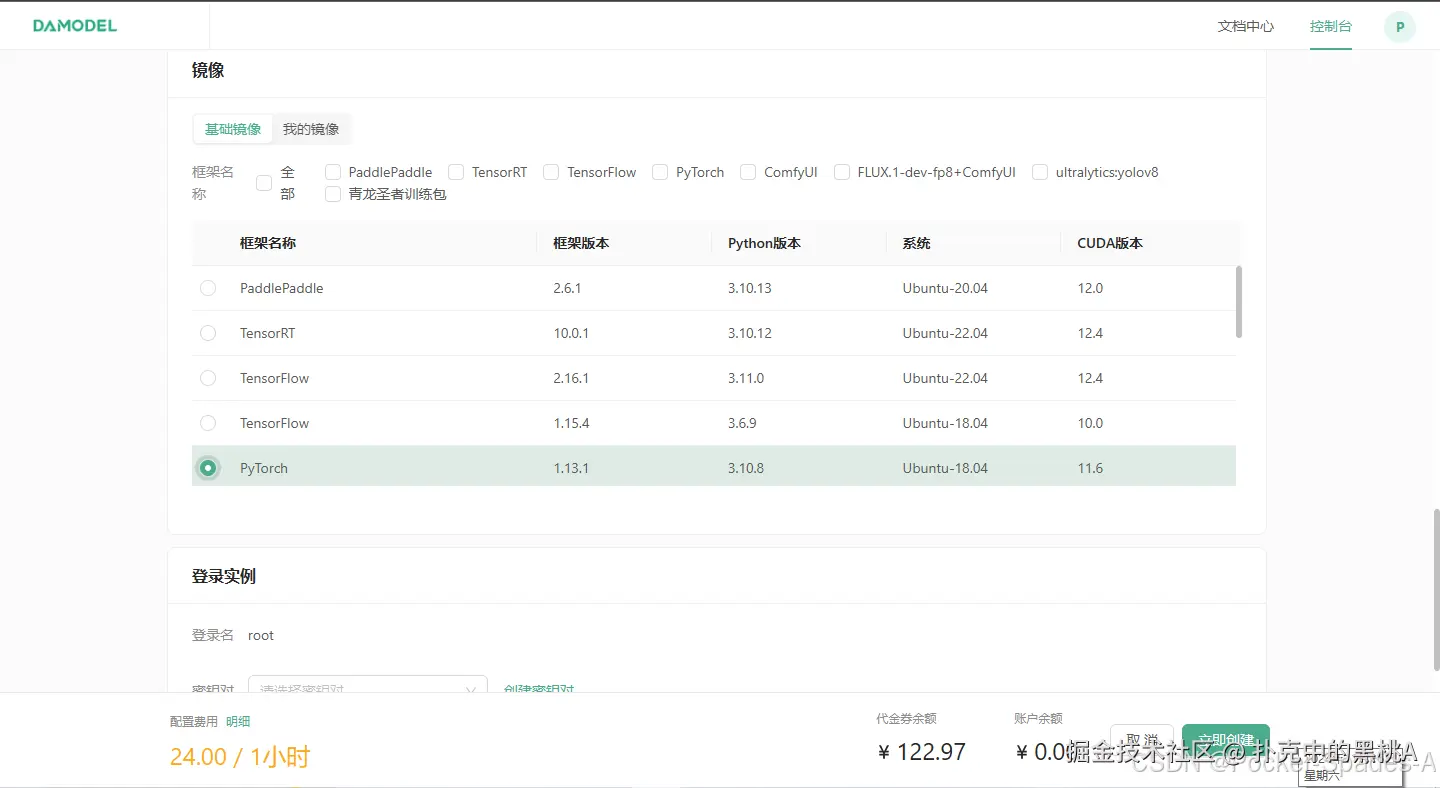
Task: Open the 明细 cost details link
Action: coord(238,721)
